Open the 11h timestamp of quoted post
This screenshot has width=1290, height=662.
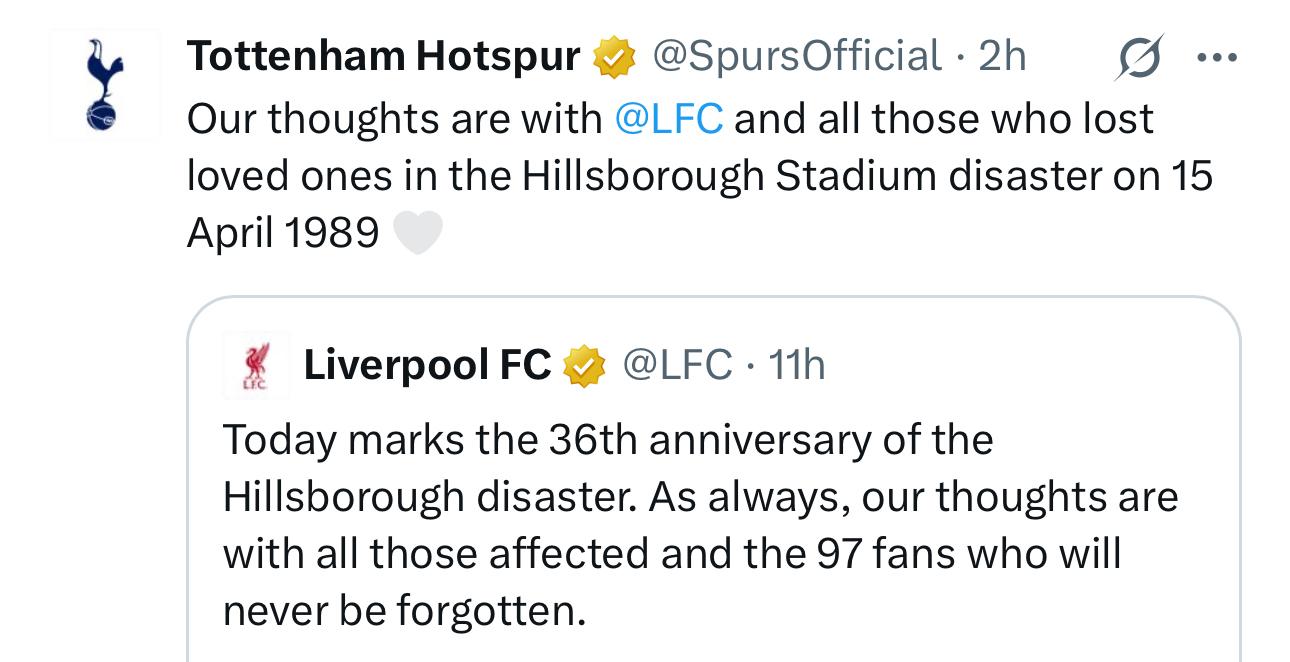(x=797, y=365)
